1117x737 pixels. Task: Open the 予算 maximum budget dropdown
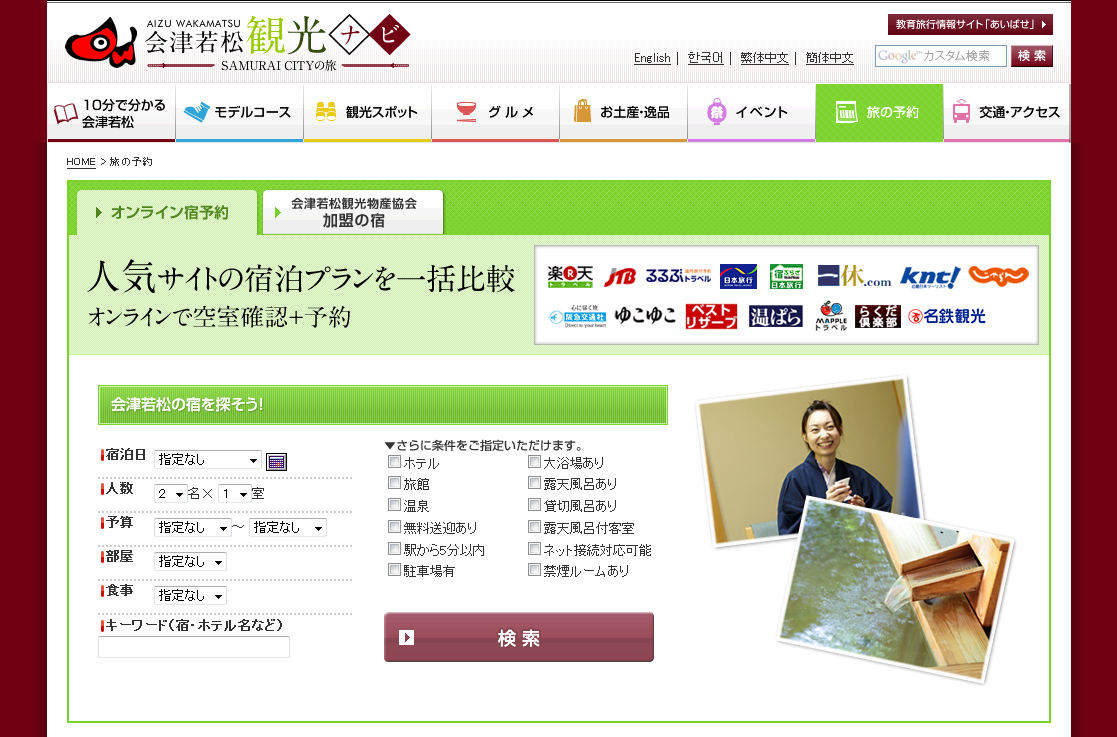288,528
